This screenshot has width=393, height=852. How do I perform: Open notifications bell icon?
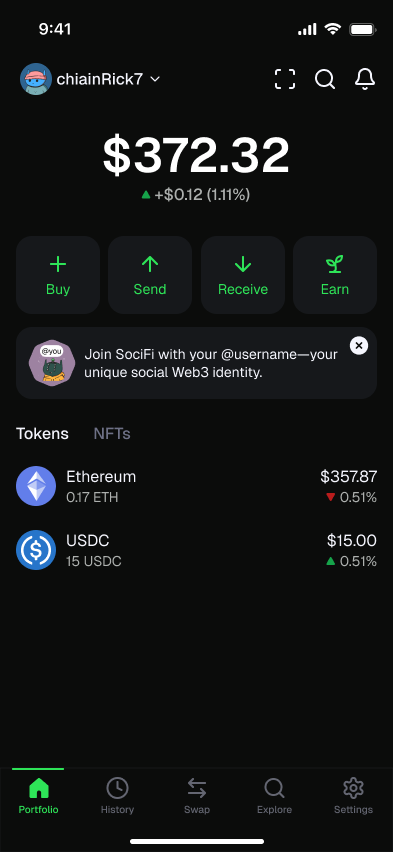[x=365, y=79]
